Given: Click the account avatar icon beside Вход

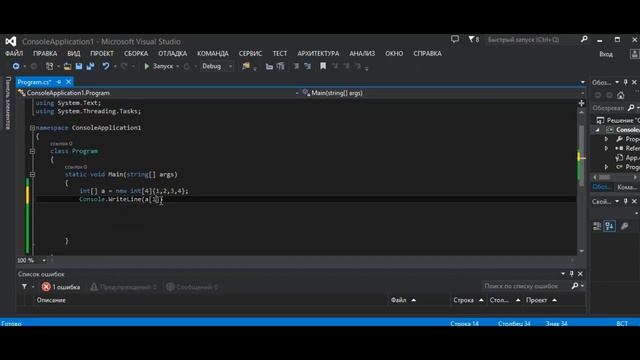Looking at the screenshot, I should (635, 54).
